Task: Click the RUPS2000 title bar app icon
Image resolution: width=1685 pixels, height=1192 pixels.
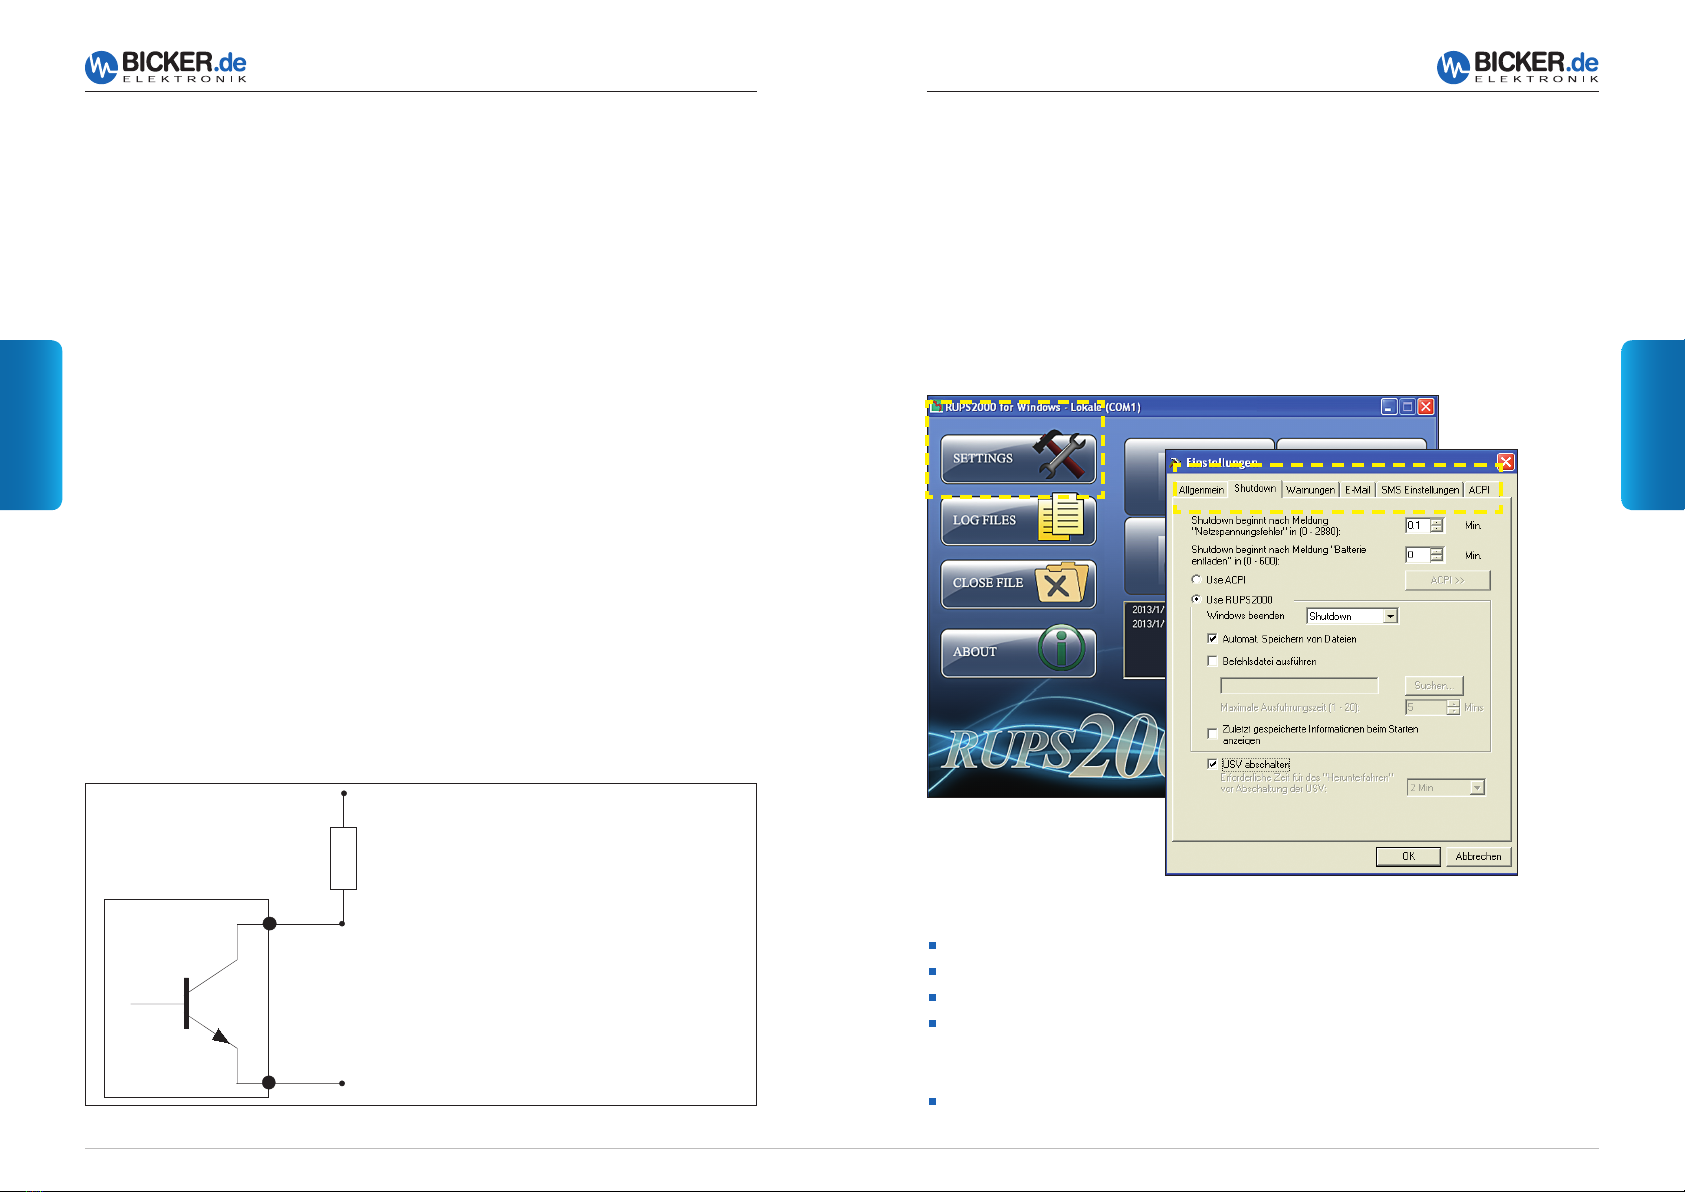Action: 936,407
